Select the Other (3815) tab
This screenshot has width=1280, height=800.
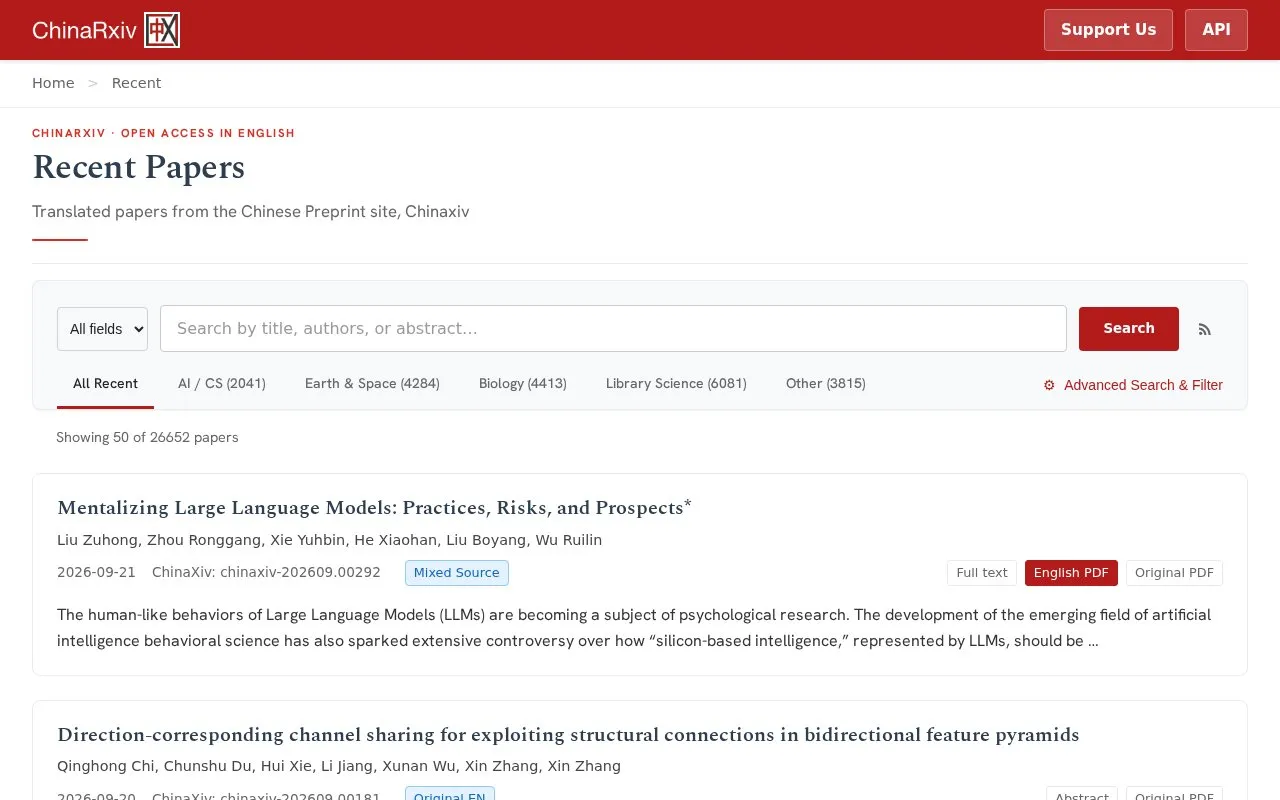[826, 384]
